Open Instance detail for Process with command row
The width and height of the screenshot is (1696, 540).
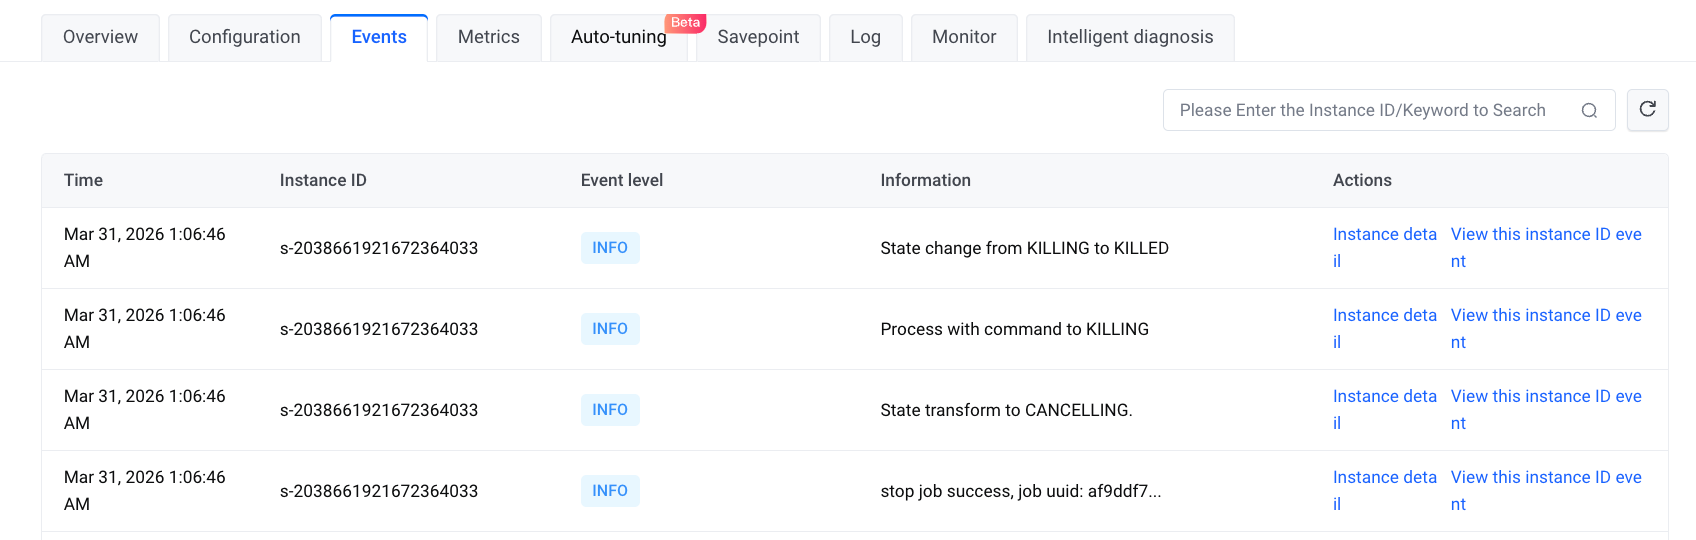[1385, 329]
